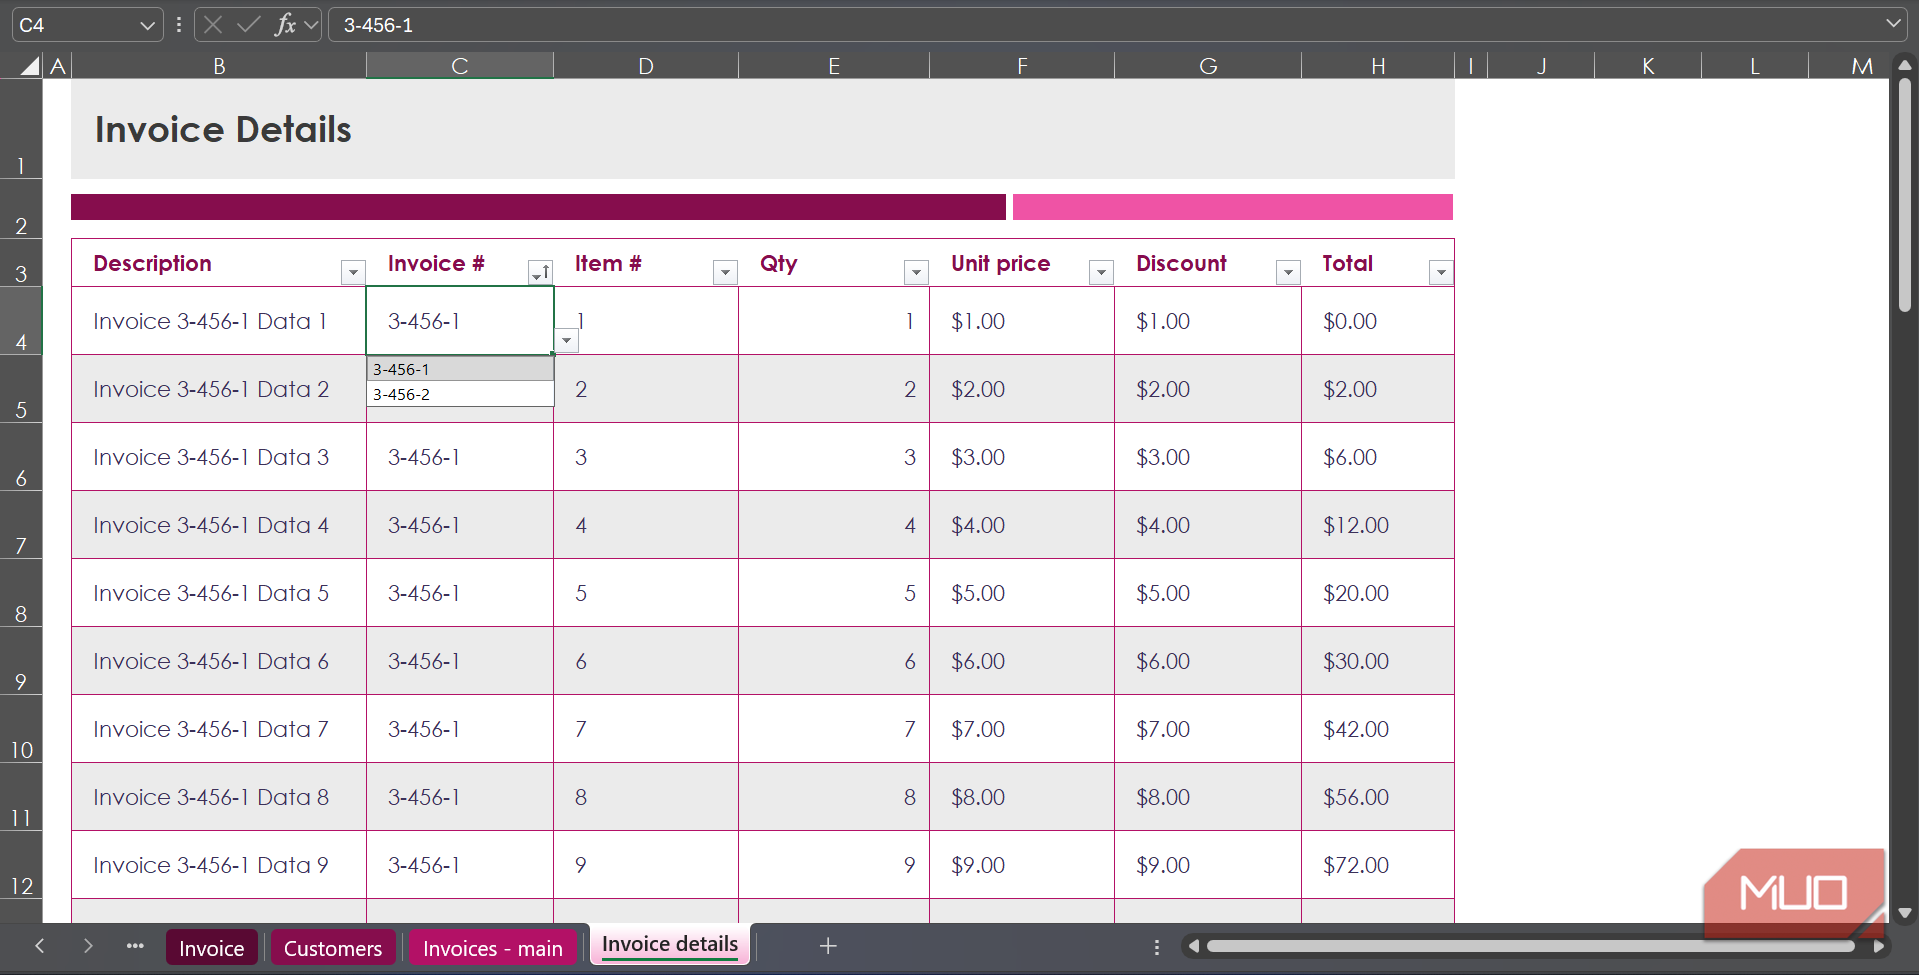The height and width of the screenshot is (975, 1919).
Task: Select 3-456-2 from the validation list
Action: (x=460, y=394)
